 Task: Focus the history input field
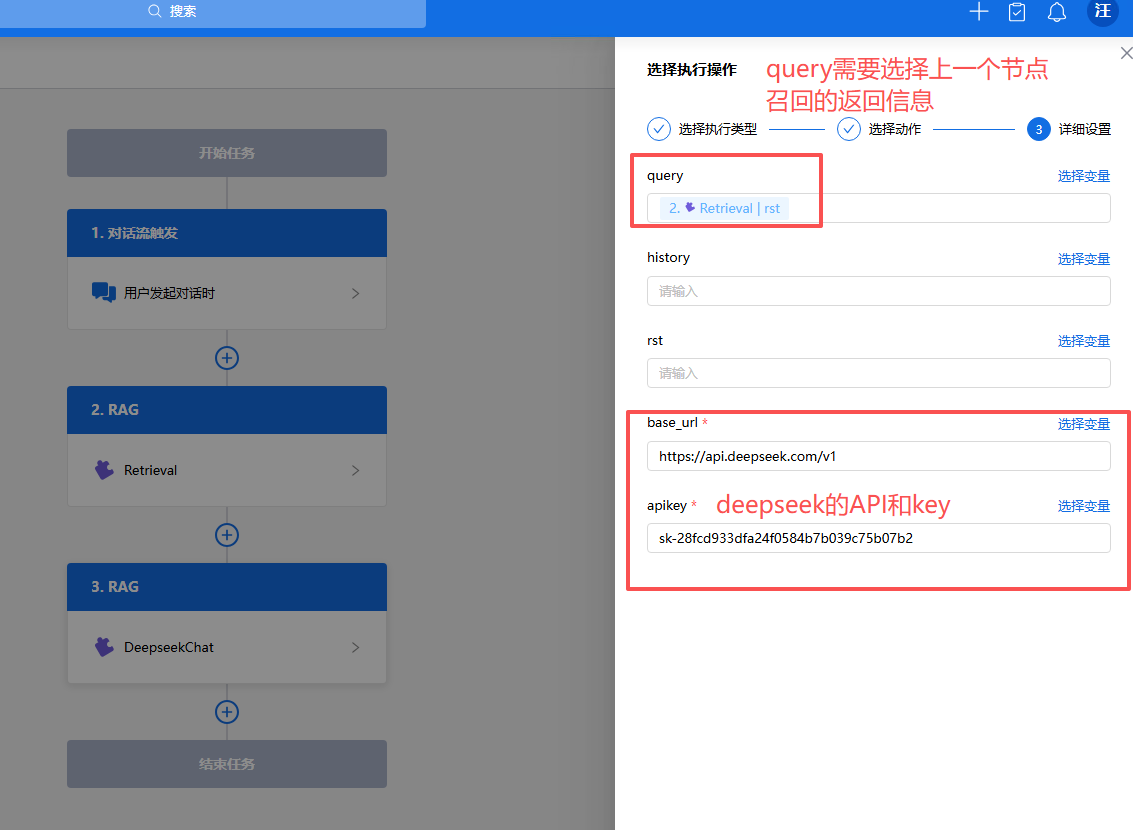pos(879,291)
